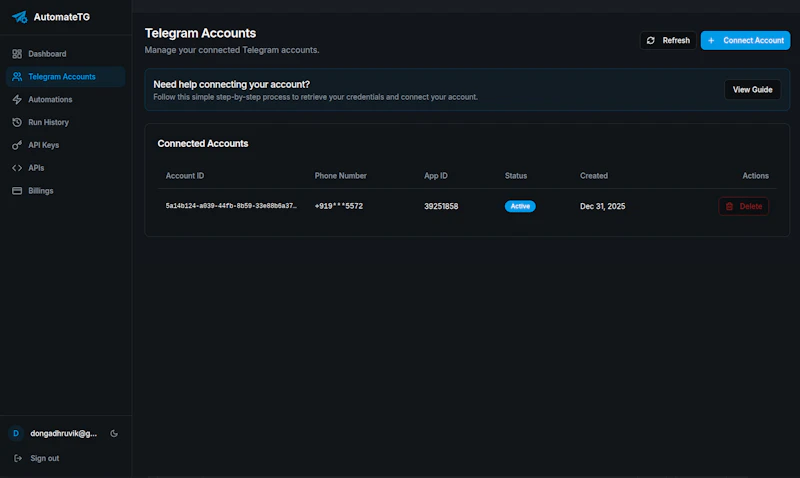Click the created date Dec 31, 2025
The width and height of the screenshot is (800, 478).
click(603, 206)
